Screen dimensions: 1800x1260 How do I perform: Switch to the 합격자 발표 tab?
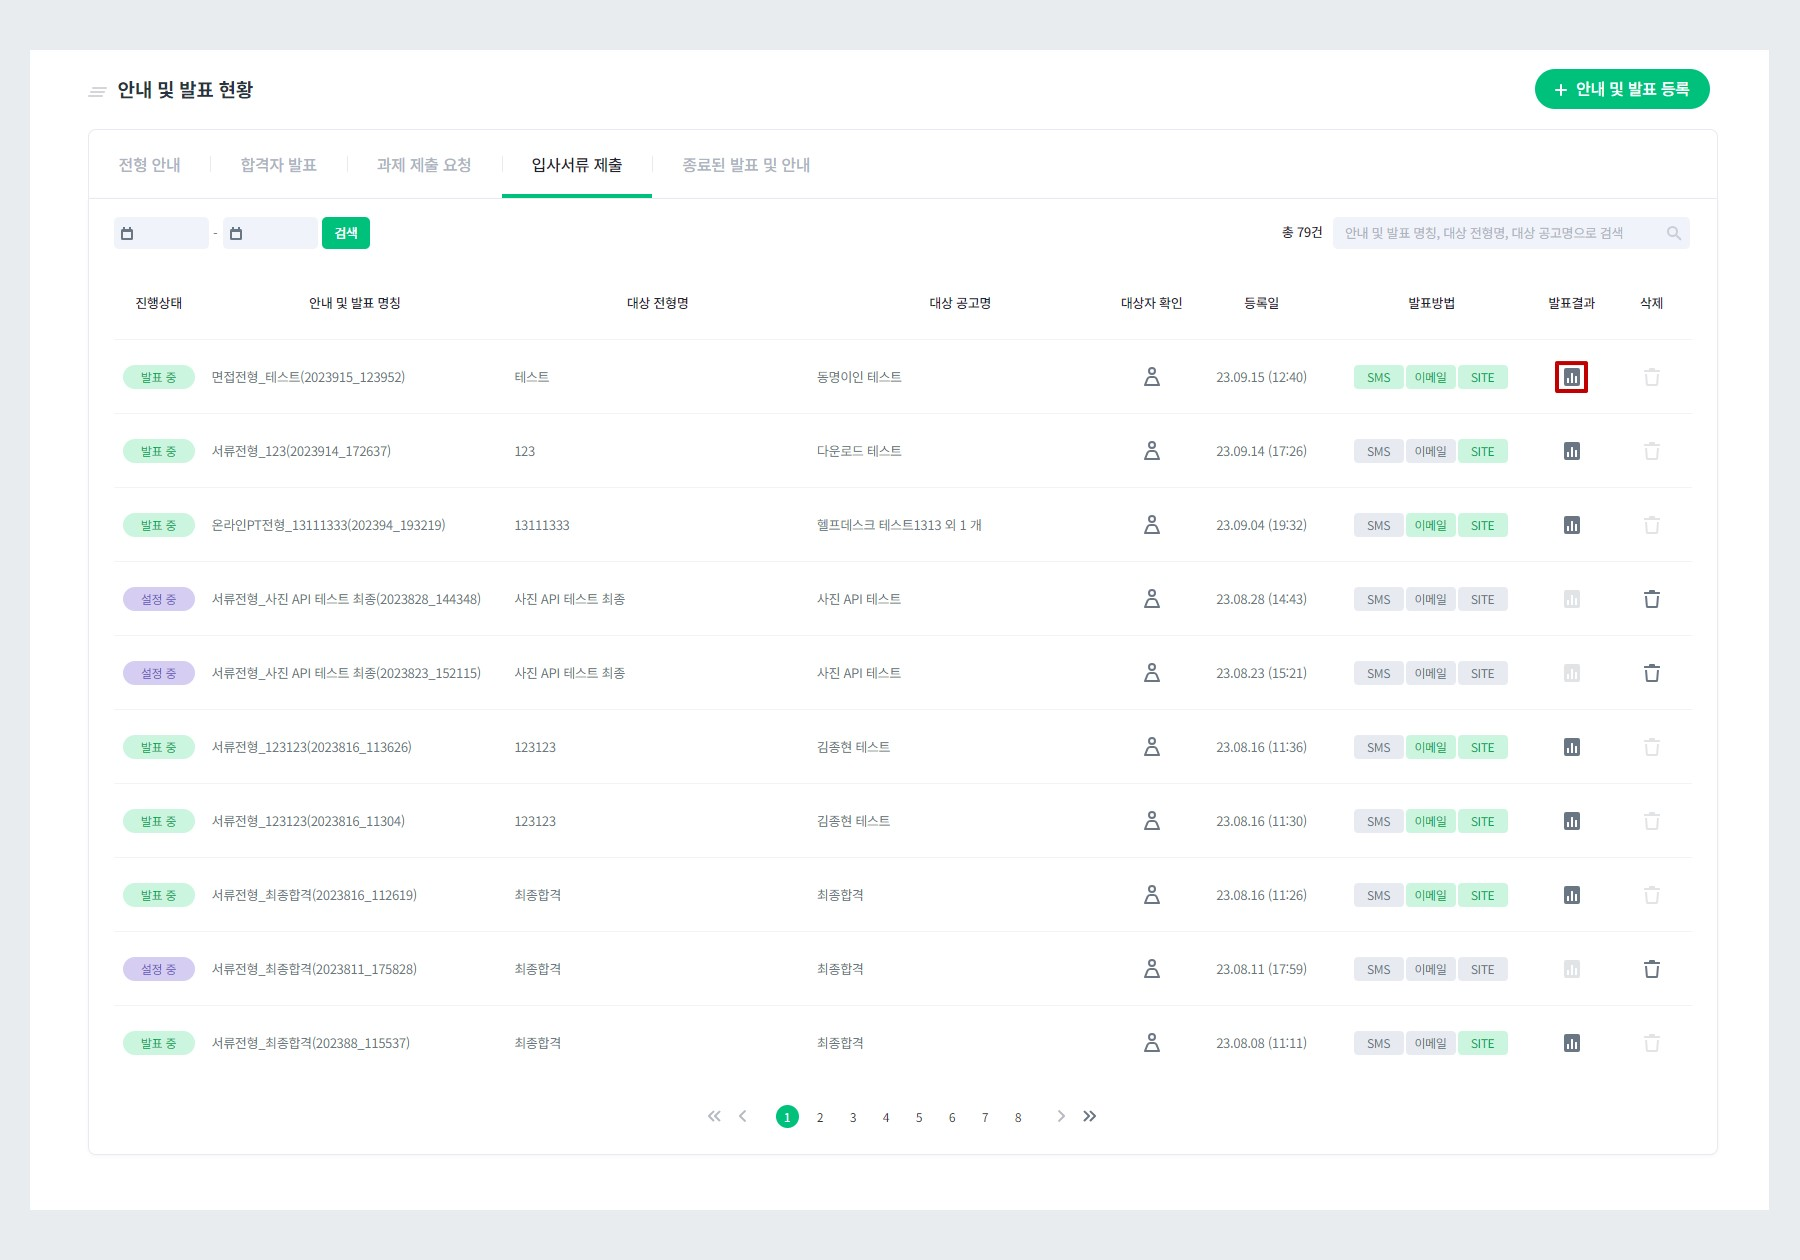[x=279, y=165]
